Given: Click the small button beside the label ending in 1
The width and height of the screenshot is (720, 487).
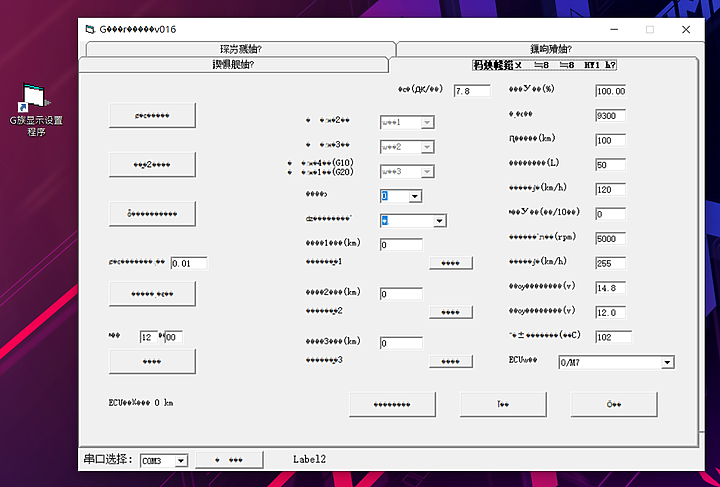Looking at the screenshot, I should click(x=450, y=263).
